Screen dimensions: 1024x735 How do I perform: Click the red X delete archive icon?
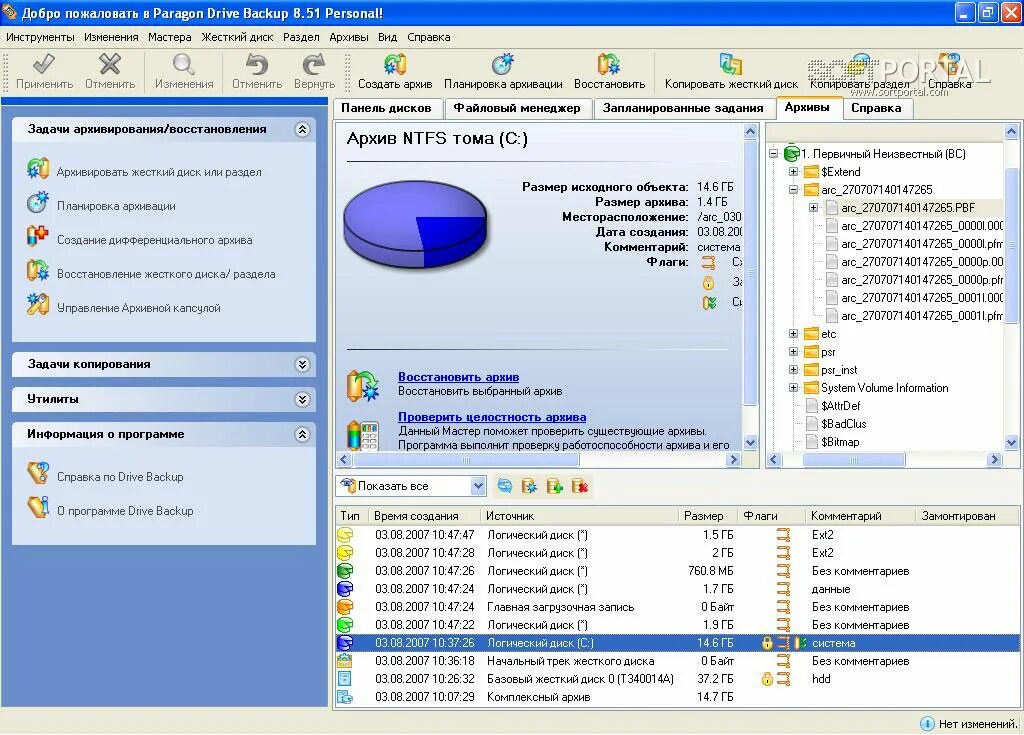click(x=580, y=485)
